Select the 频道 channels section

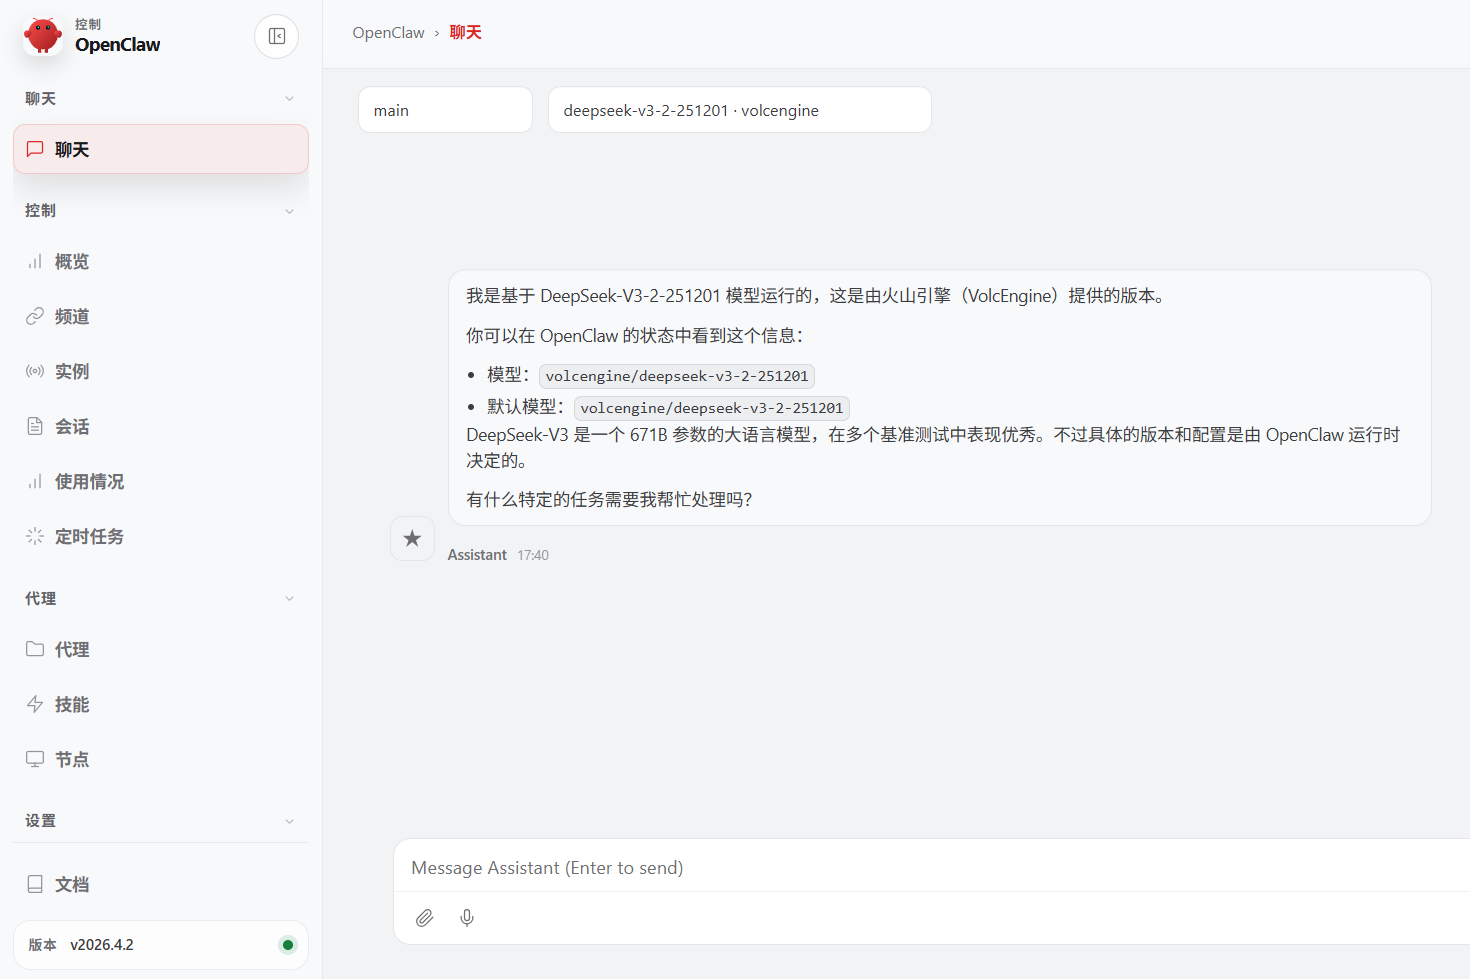point(71,316)
